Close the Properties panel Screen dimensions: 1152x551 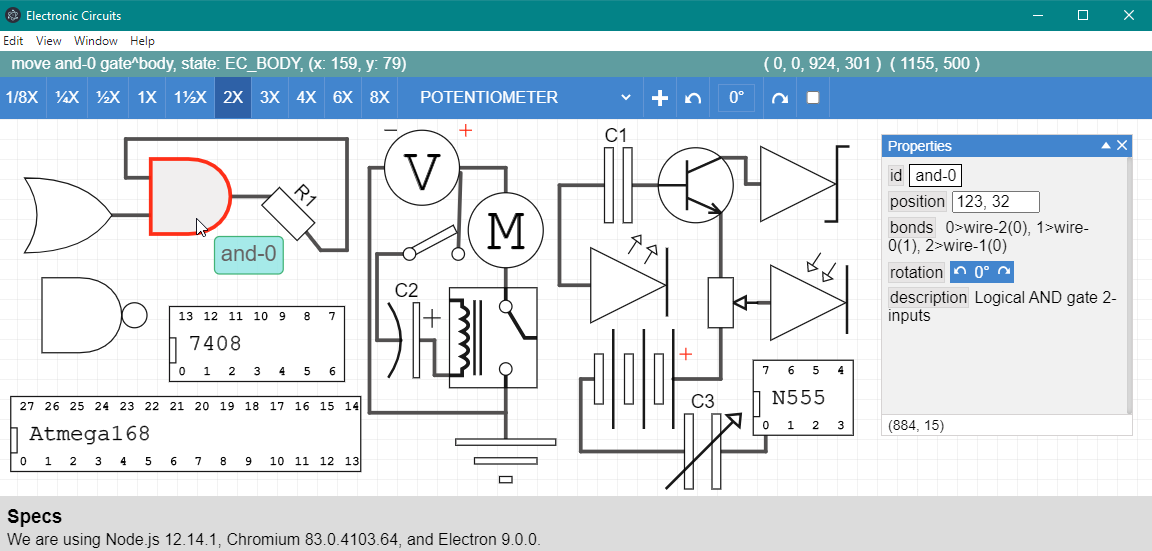click(1122, 145)
